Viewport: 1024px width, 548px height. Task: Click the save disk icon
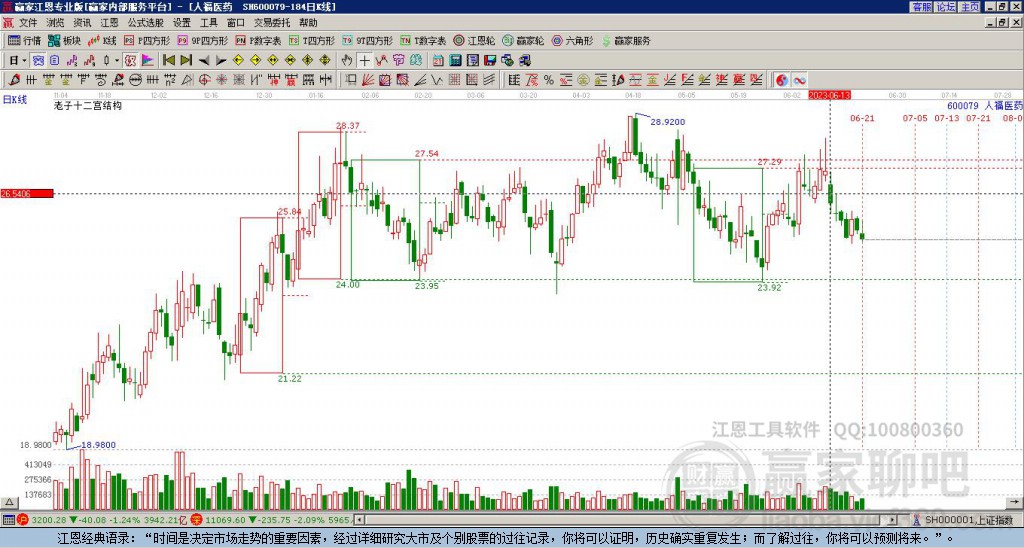click(x=490, y=60)
